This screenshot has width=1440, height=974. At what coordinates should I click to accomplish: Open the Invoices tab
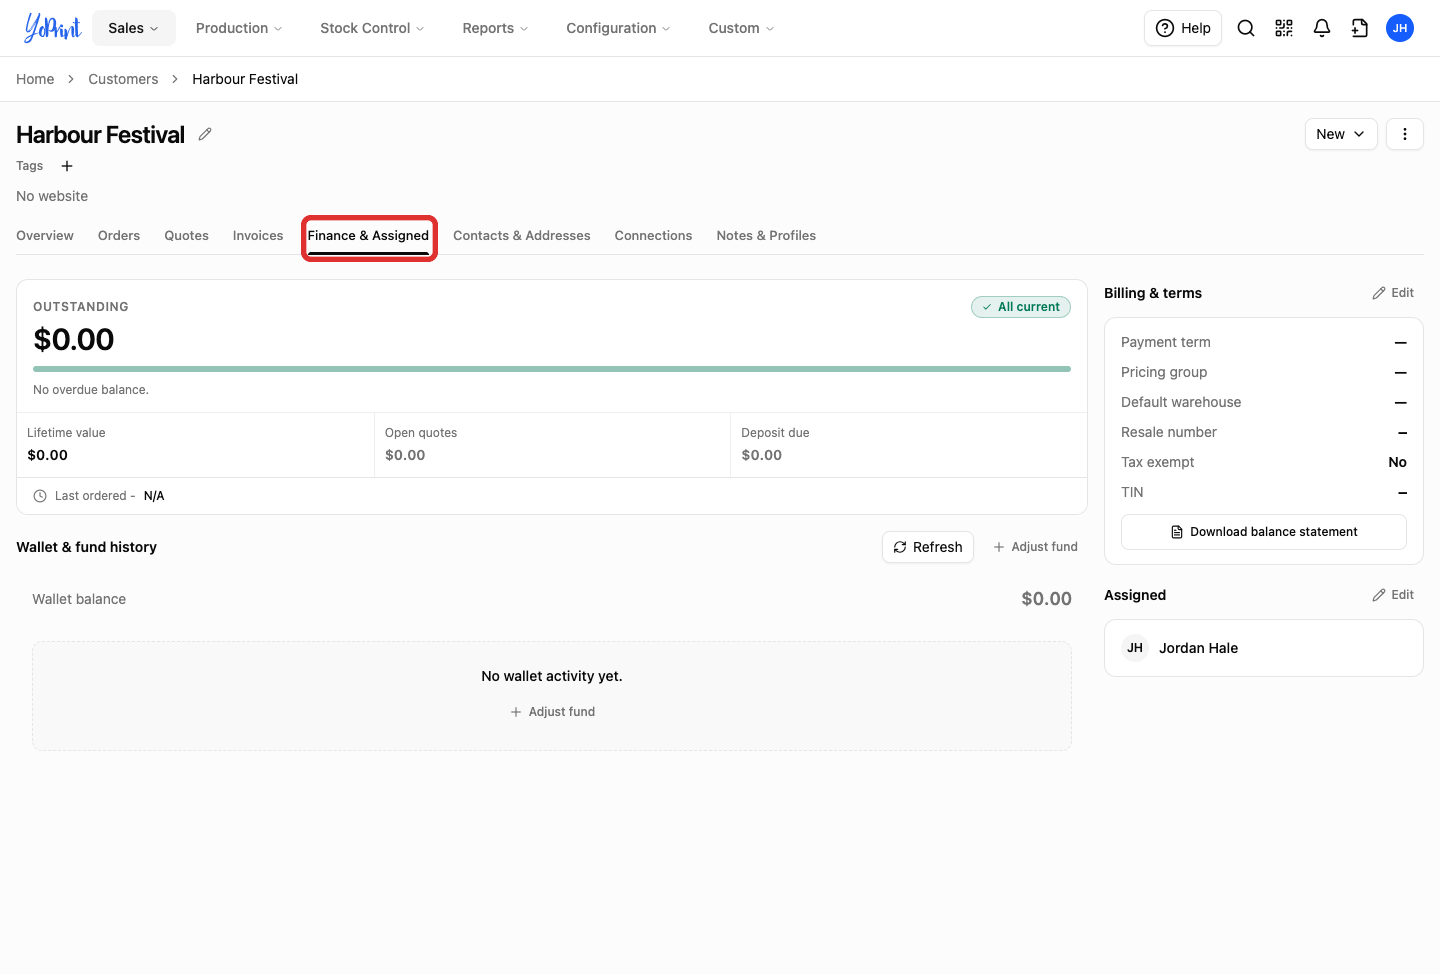click(x=258, y=236)
